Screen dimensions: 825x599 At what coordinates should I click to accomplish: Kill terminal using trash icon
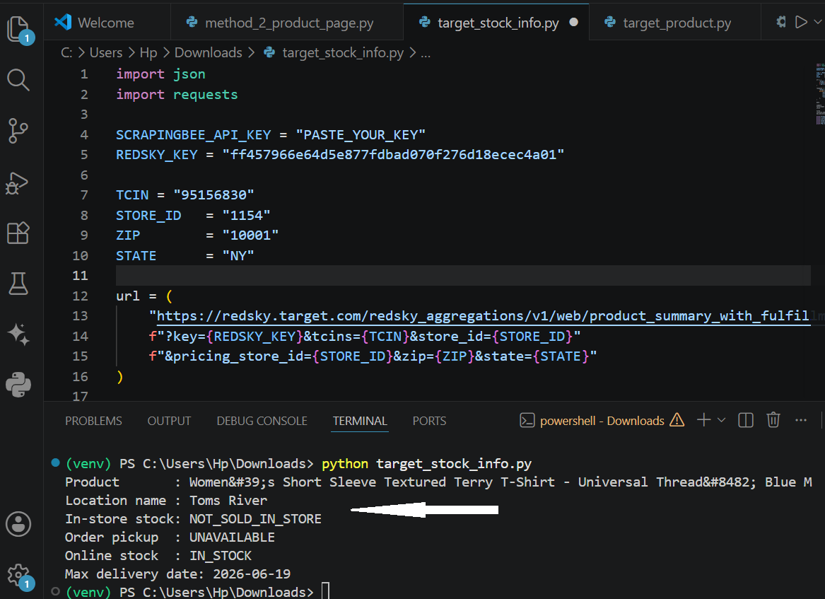click(773, 420)
